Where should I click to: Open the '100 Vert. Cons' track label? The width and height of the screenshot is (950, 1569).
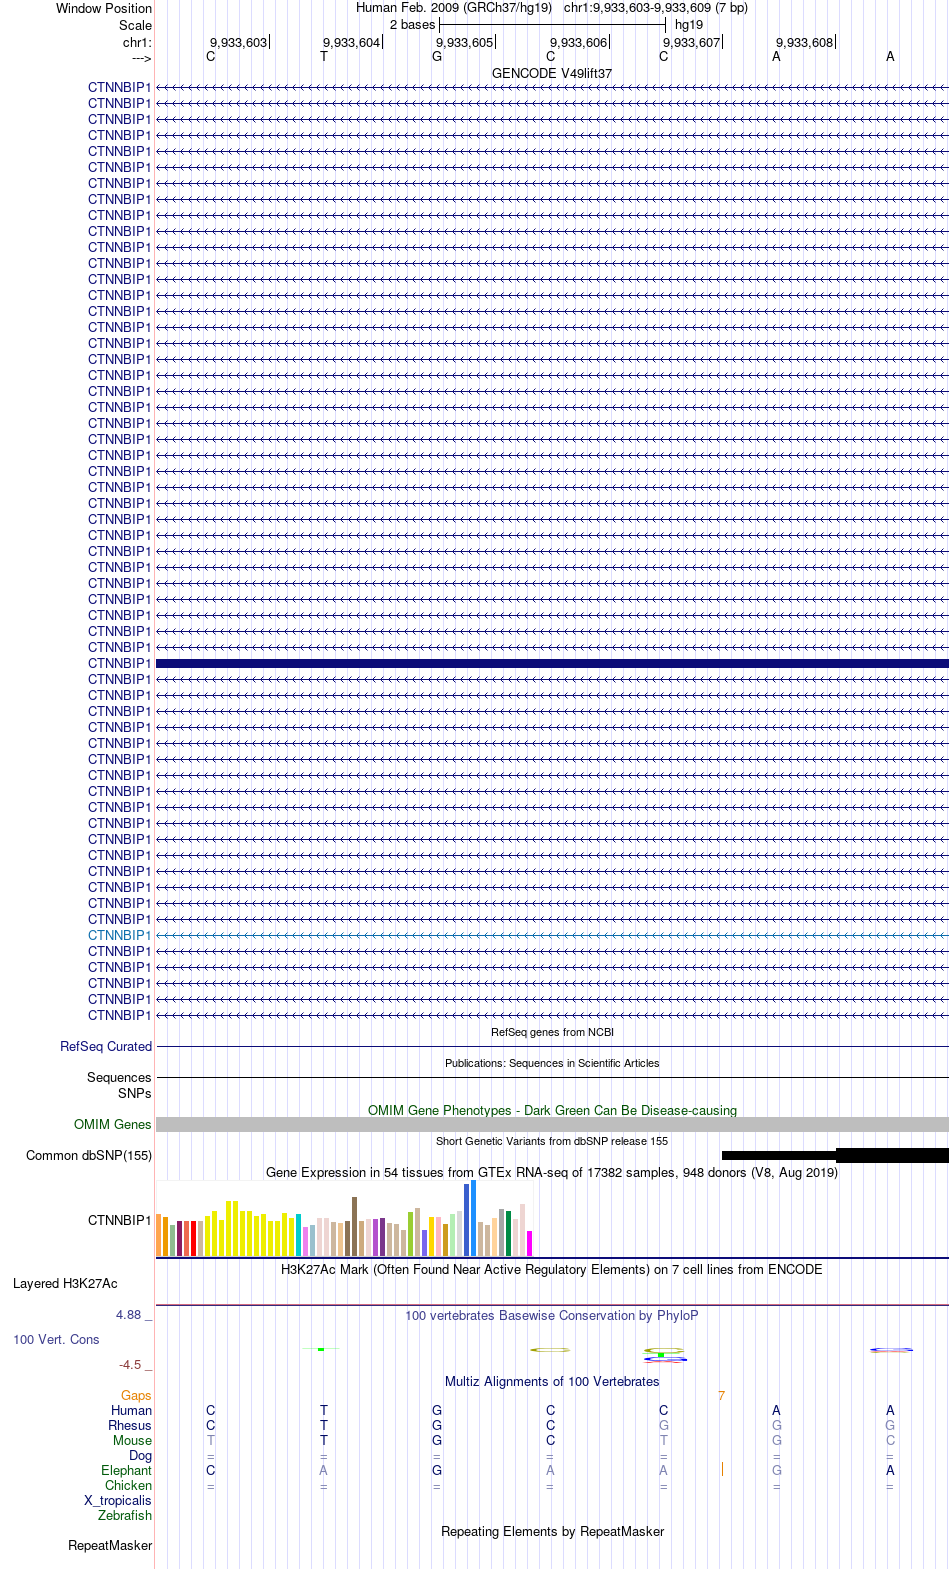[x=56, y=1339]
